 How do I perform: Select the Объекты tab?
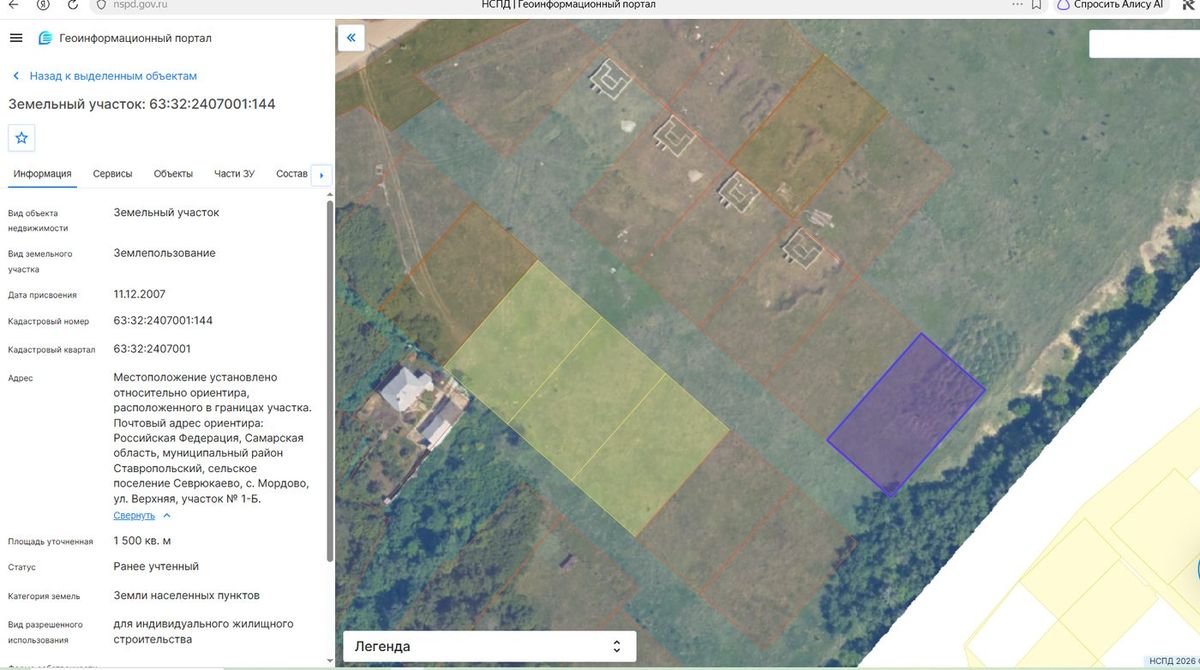(x=173, y=174)
